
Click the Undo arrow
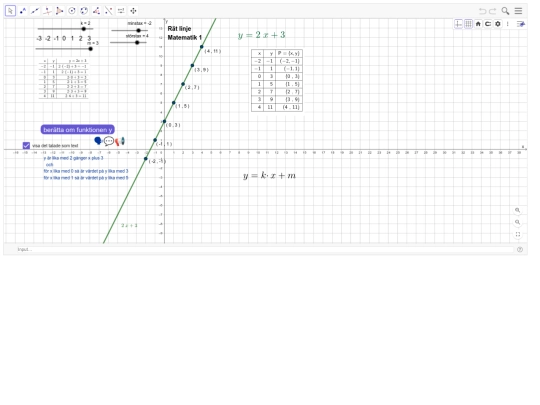pyautogui.click(x=482, y=11)
